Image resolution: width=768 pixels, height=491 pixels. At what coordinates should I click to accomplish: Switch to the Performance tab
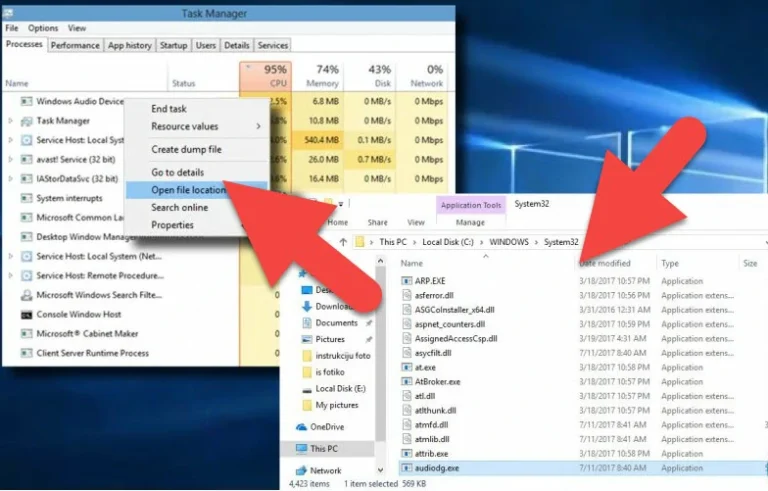(75, 45)
